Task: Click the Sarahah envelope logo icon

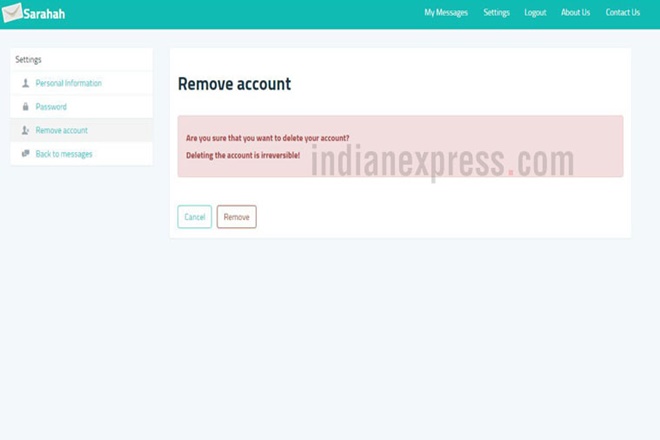Action: click(12, 13)
